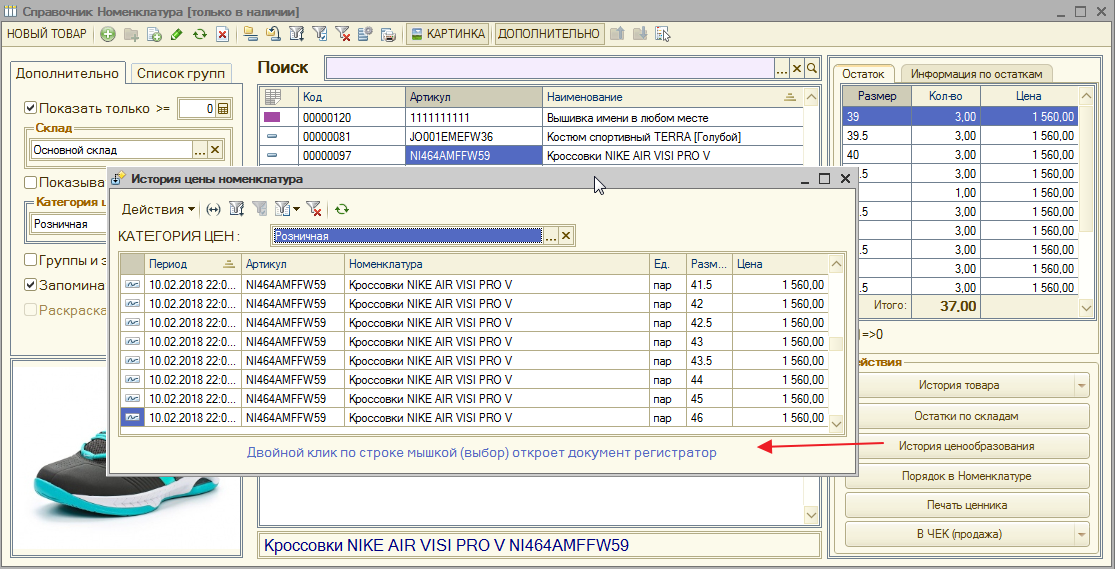
Task: Open the Поиск field ellipsis selection button
Action: point(781,68)
